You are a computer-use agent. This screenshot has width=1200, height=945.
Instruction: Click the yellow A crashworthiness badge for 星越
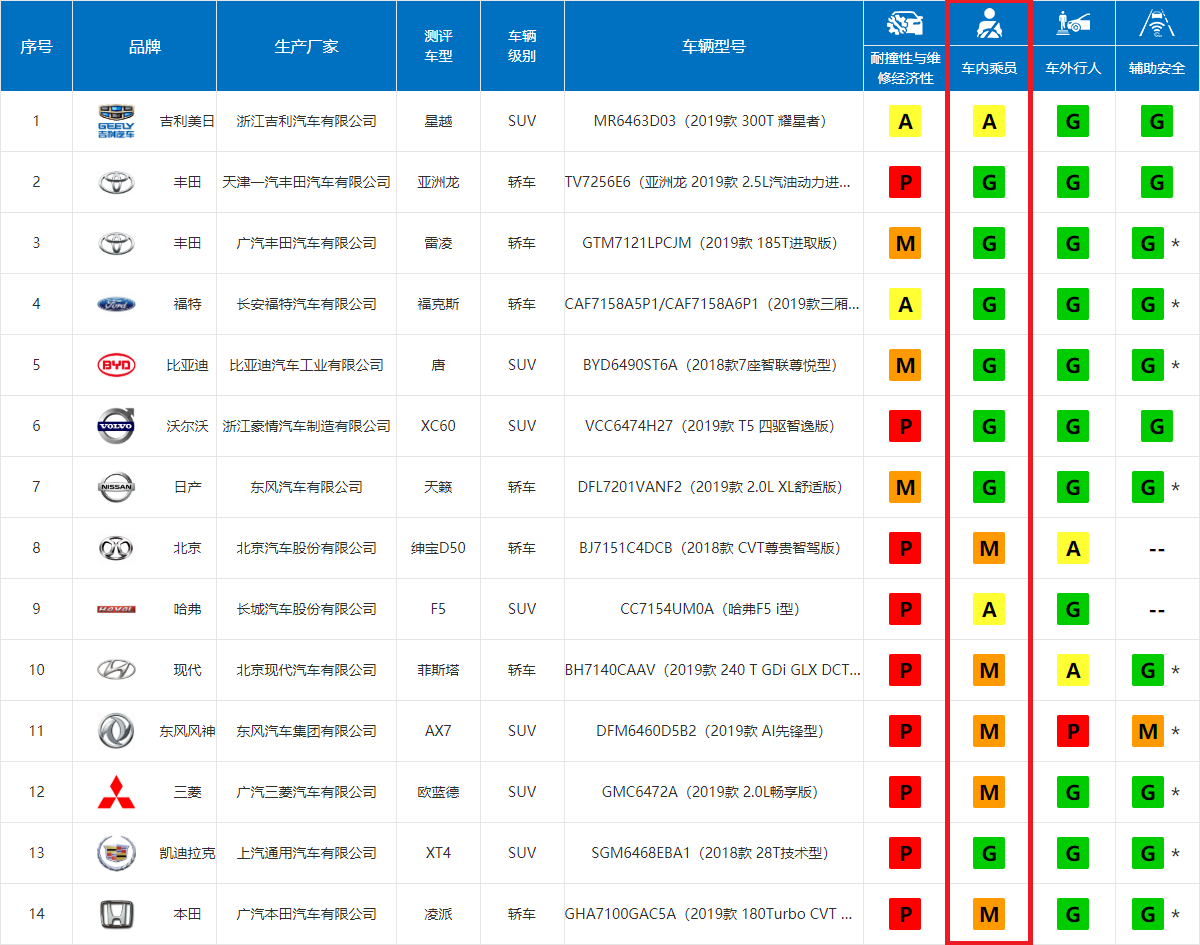click(x=905, y=122)
